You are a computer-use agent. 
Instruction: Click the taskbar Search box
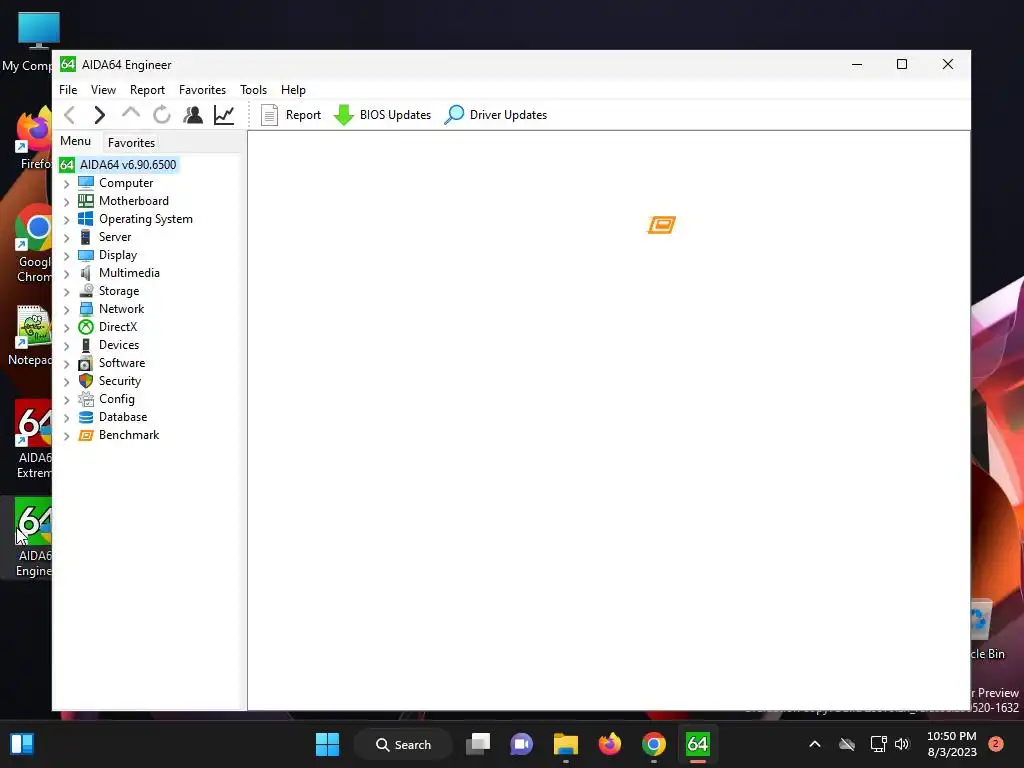(404, 744)
